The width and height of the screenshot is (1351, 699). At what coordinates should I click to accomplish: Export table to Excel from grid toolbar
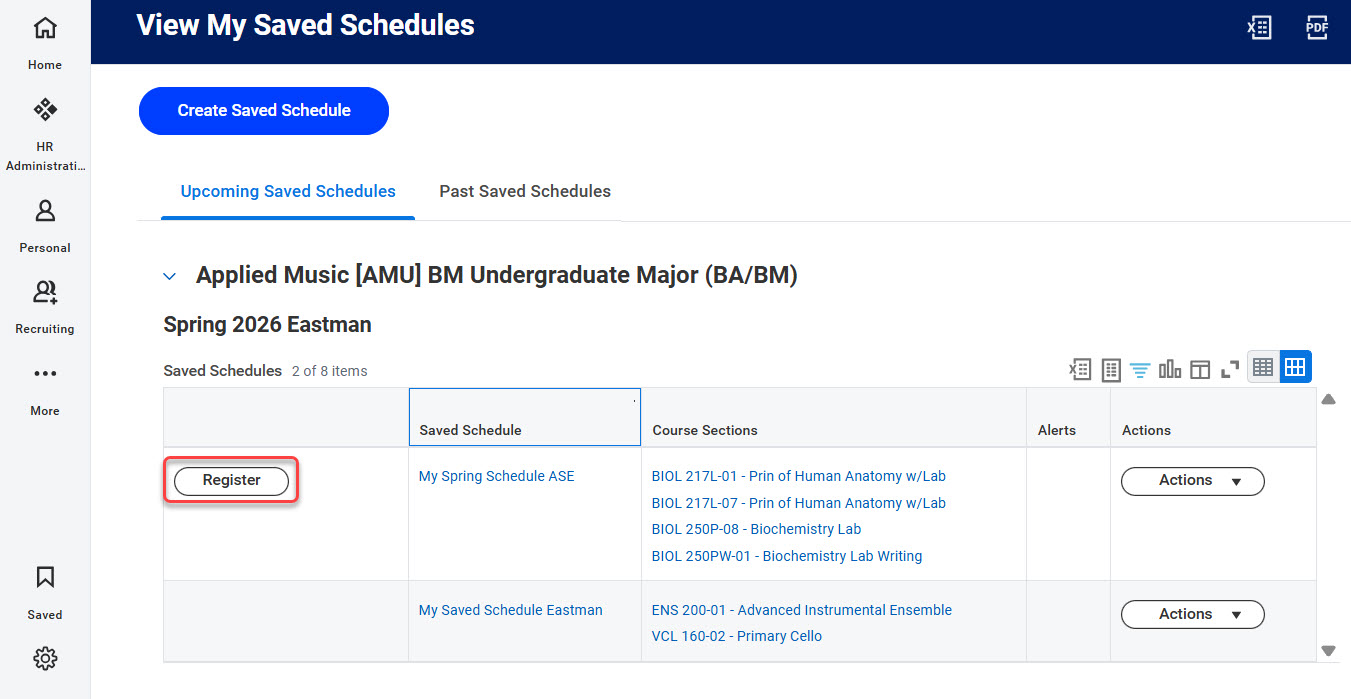click(x=1080, y=370)
